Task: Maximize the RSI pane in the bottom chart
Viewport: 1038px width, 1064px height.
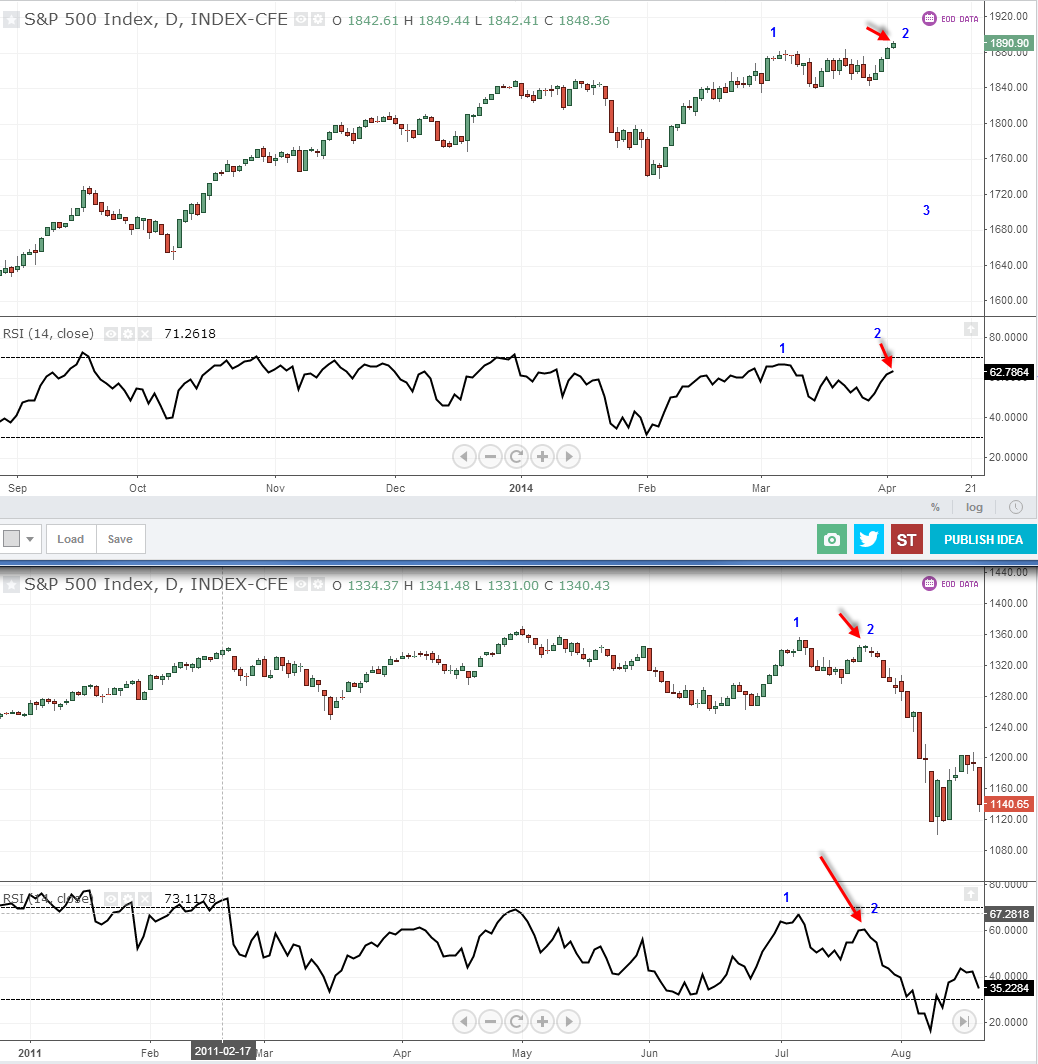Action: tap(971, 894)
